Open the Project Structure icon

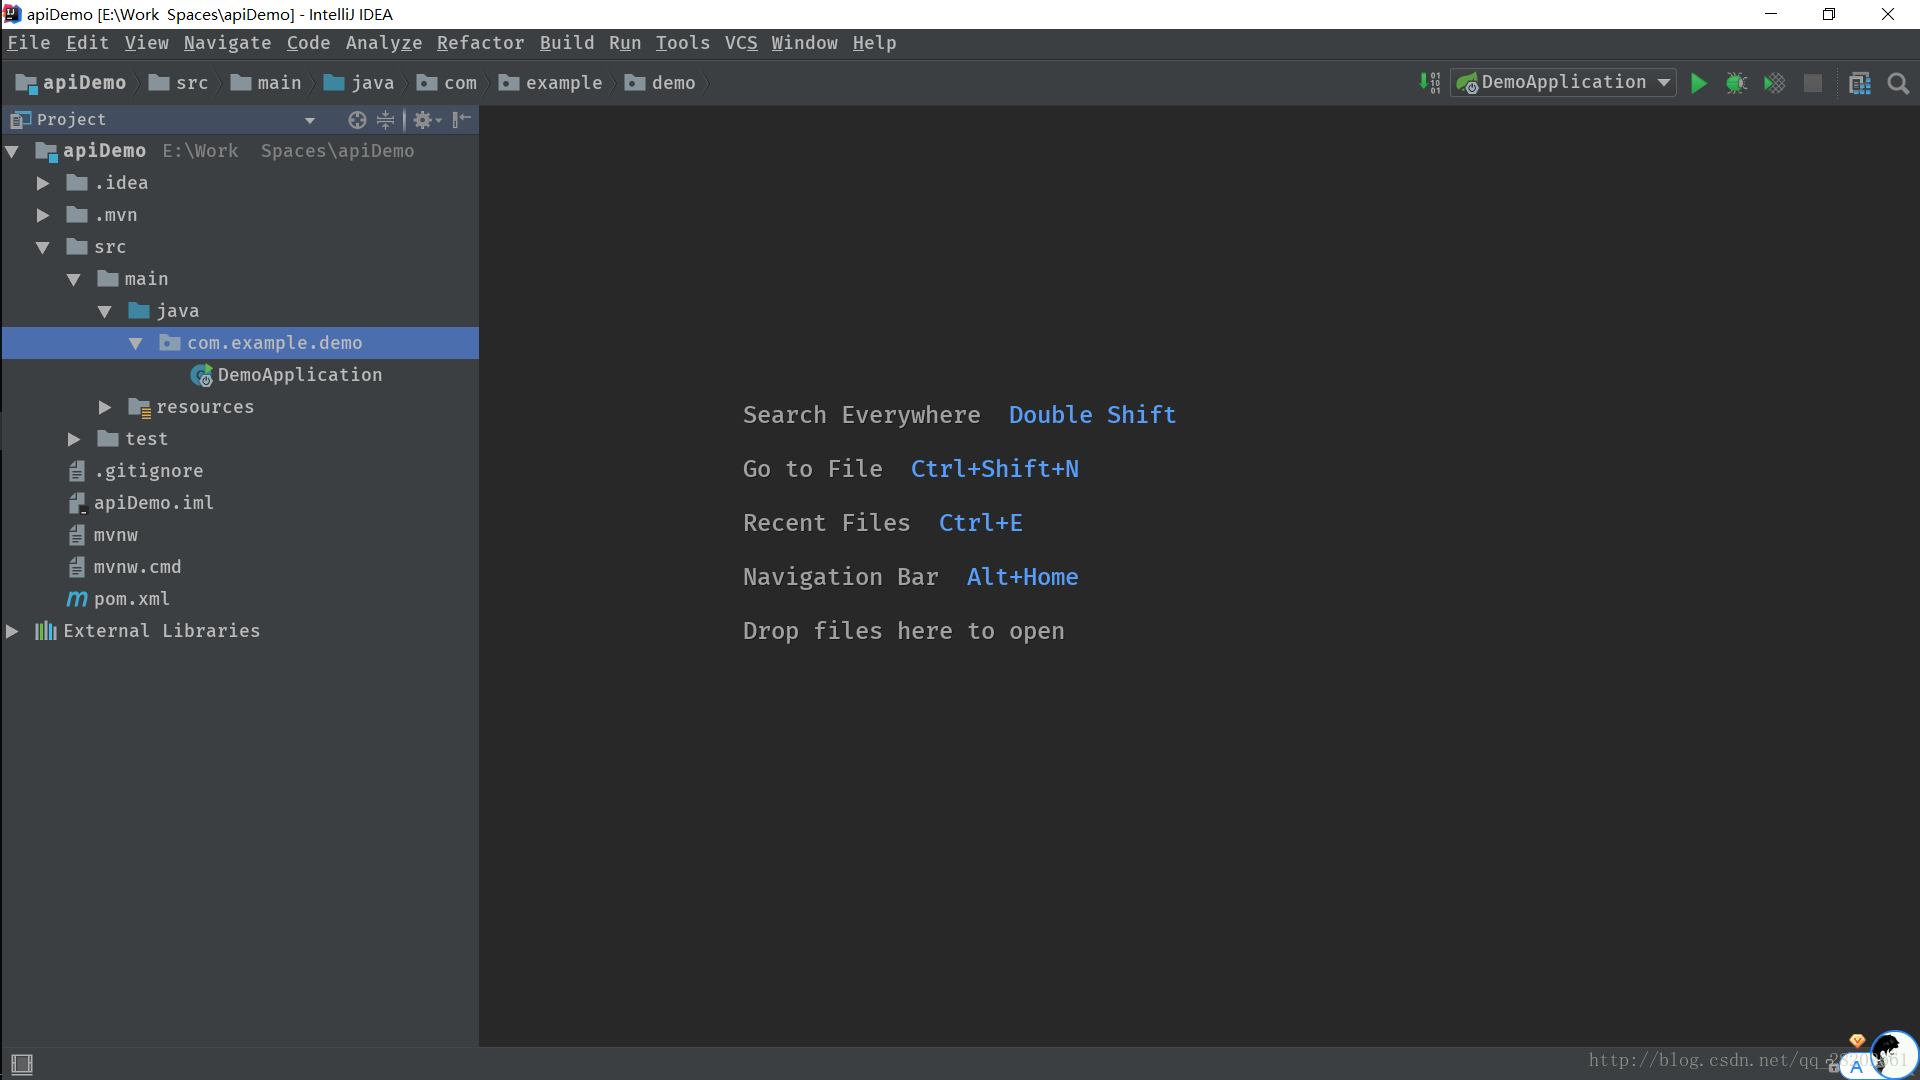1860,83
